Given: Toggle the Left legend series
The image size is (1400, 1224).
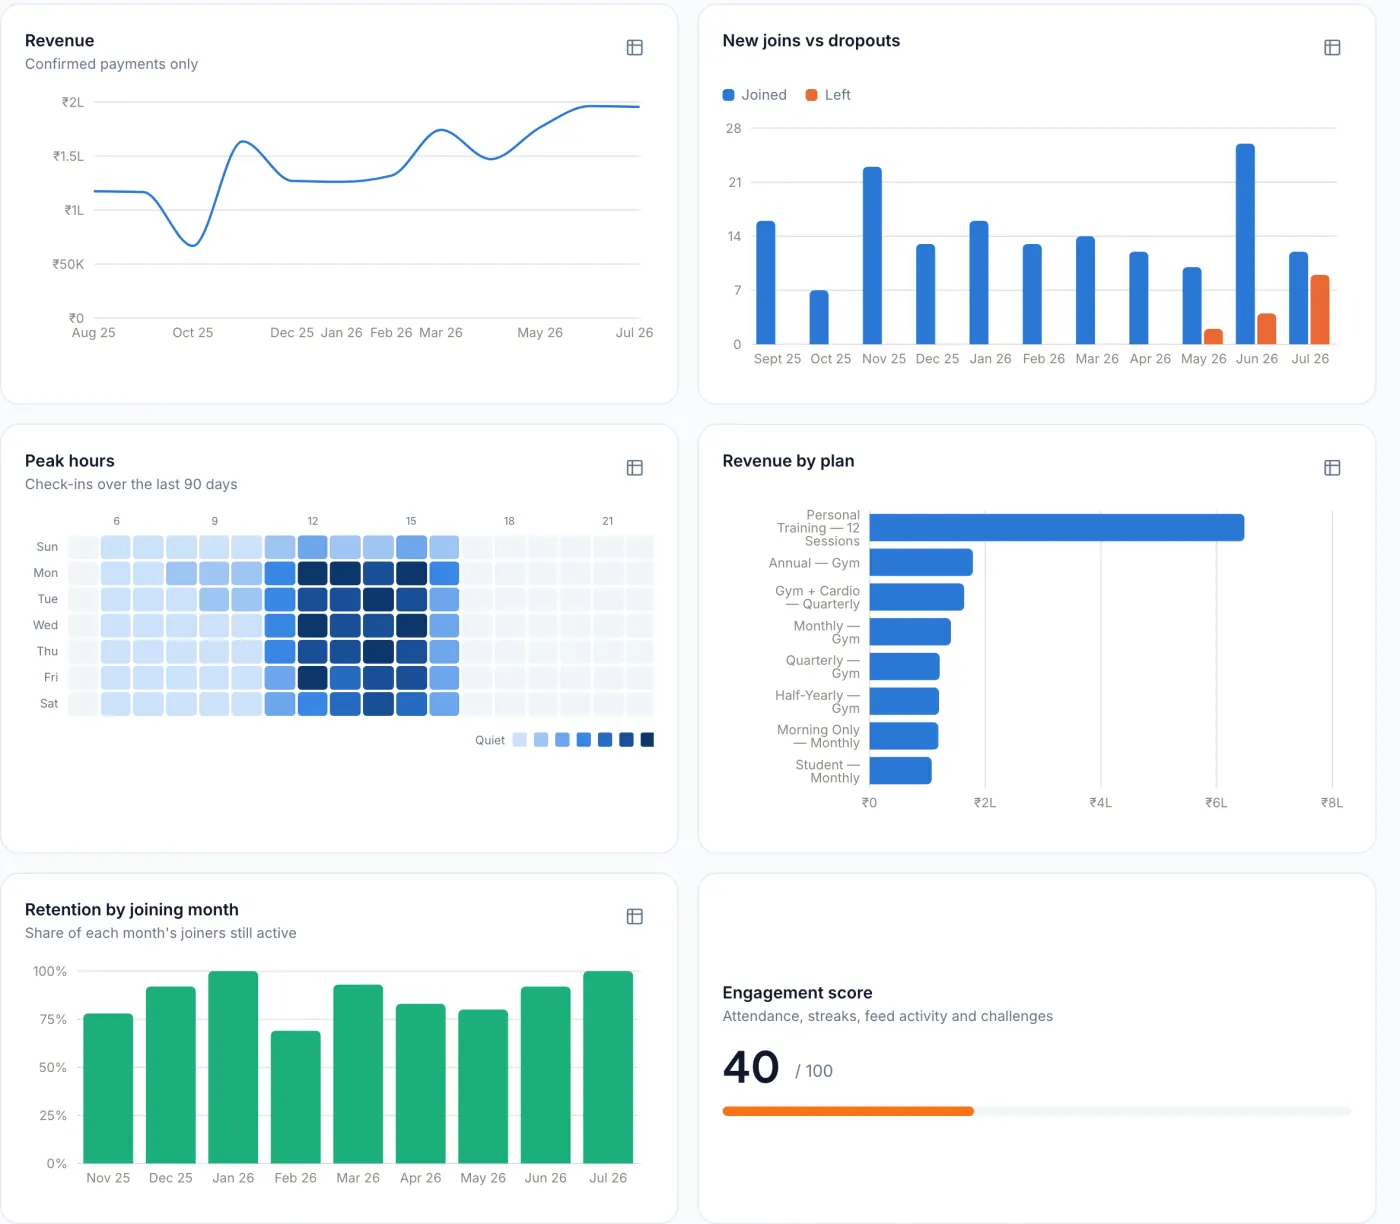Looking at the screenshot, I should click(828, 95).
